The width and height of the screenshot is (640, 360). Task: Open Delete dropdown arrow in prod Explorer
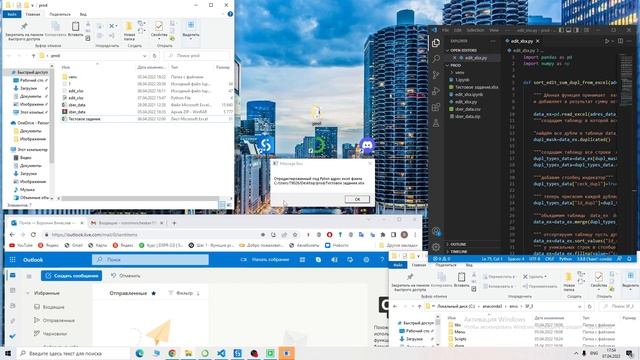[116, 26]
